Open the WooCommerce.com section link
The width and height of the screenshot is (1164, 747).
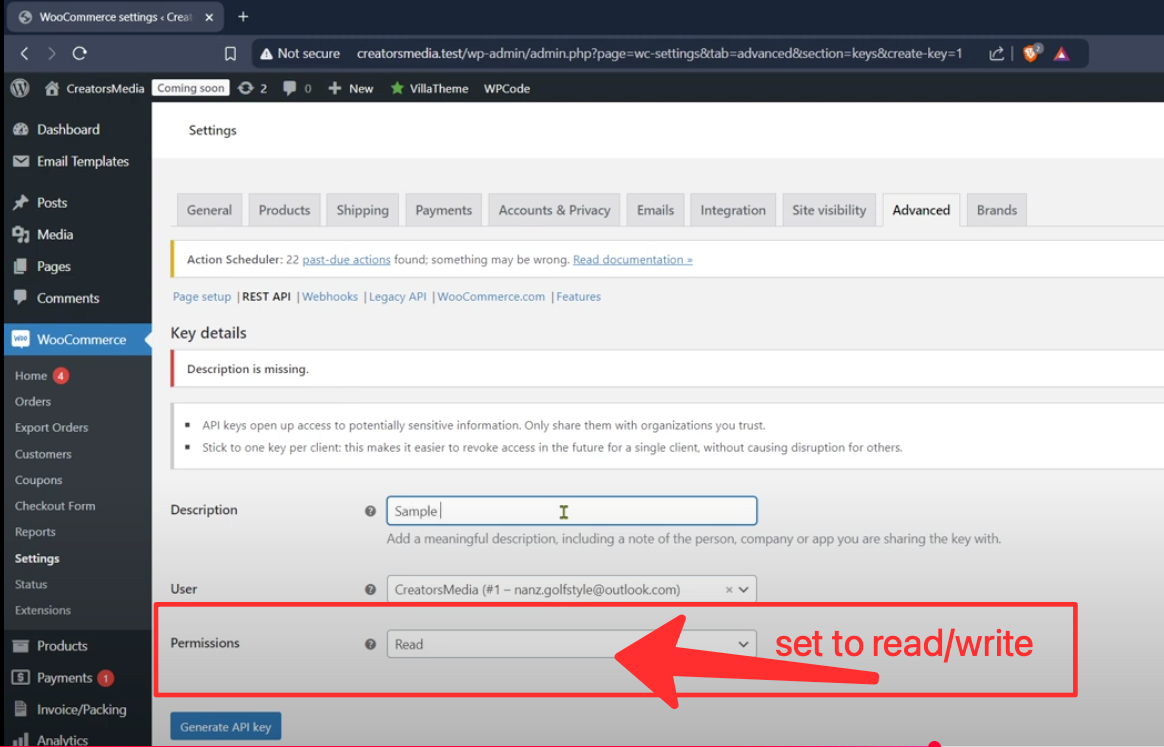click(491, 296)
